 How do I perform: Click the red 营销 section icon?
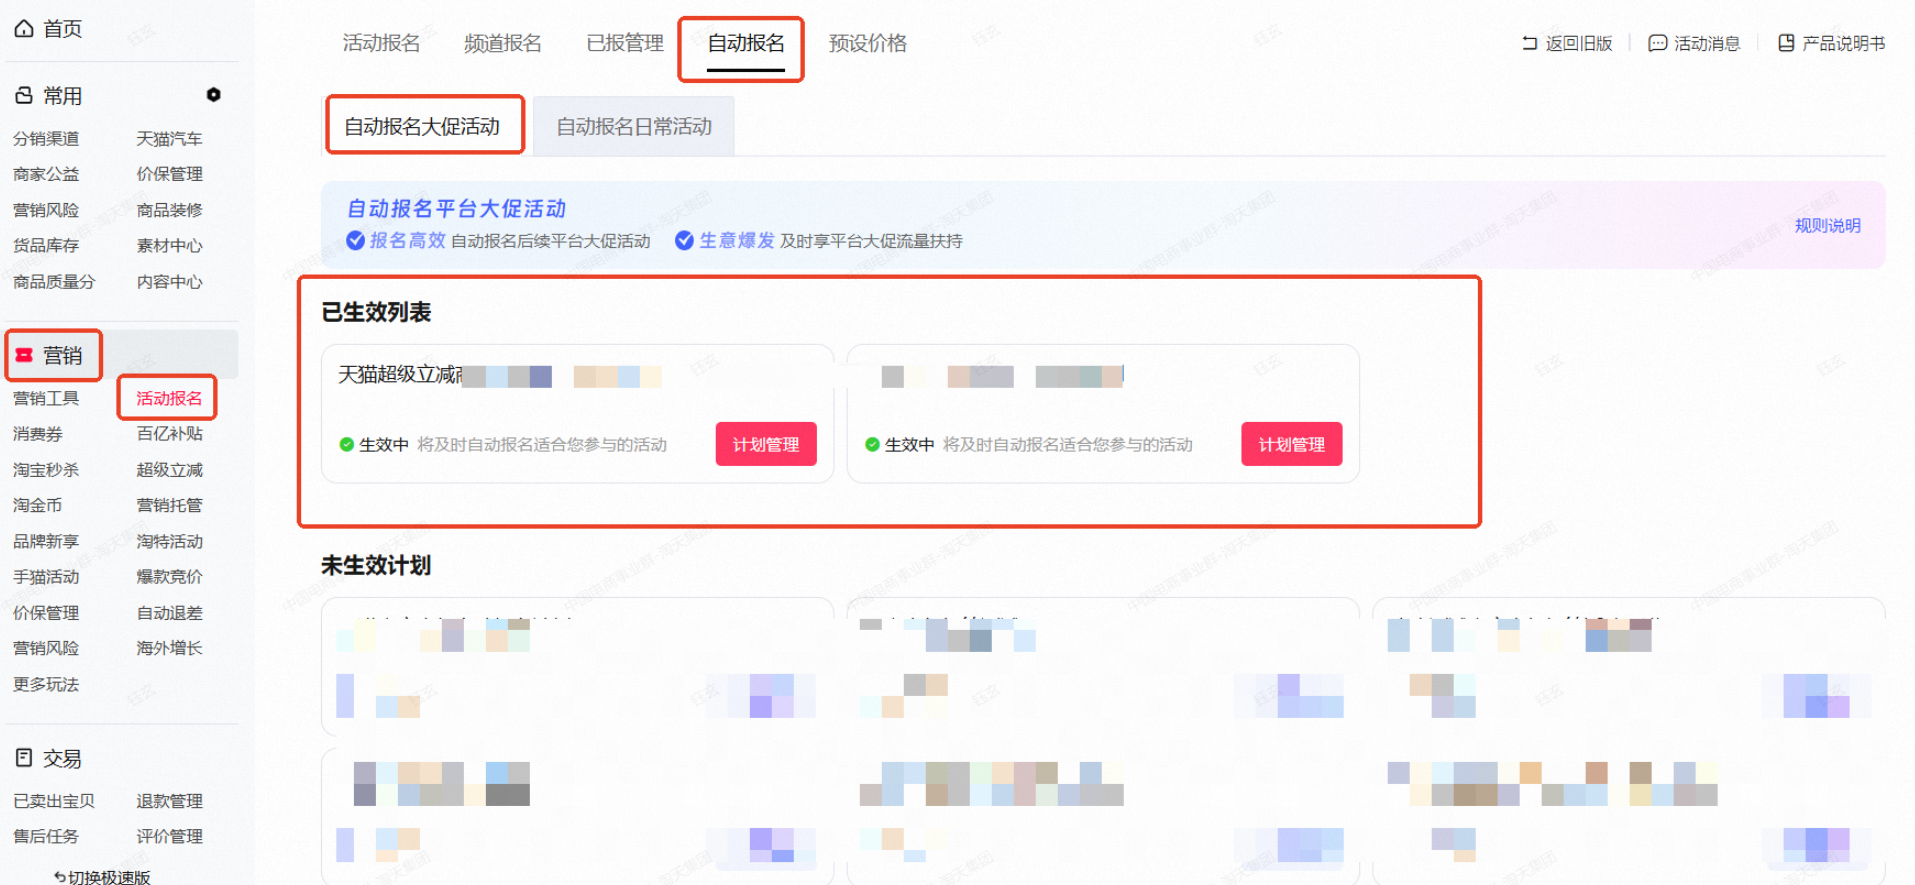pyautogui.click(x=24, y=355)
